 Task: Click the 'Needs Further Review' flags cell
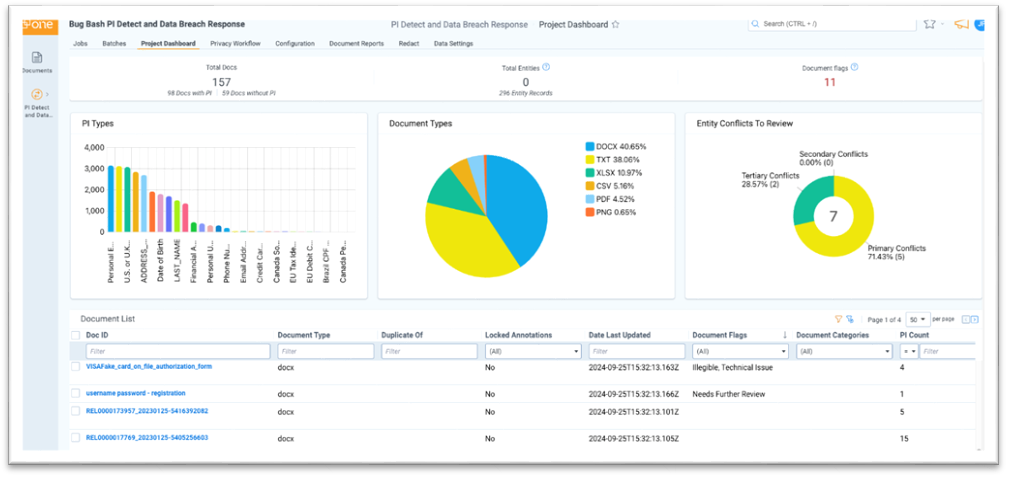(728, 394)
